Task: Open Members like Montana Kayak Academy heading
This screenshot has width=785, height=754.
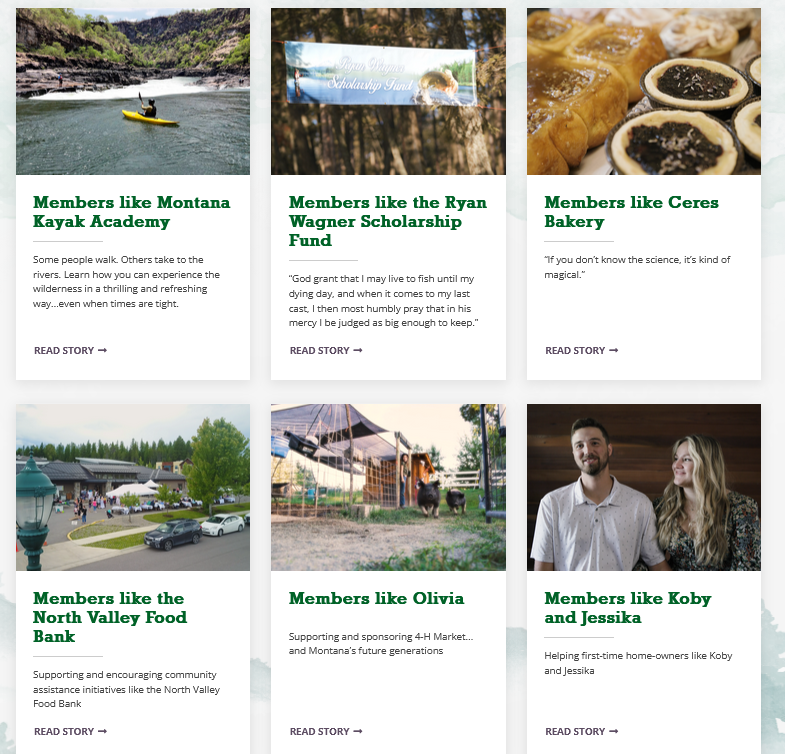Action: click(132, 212)
